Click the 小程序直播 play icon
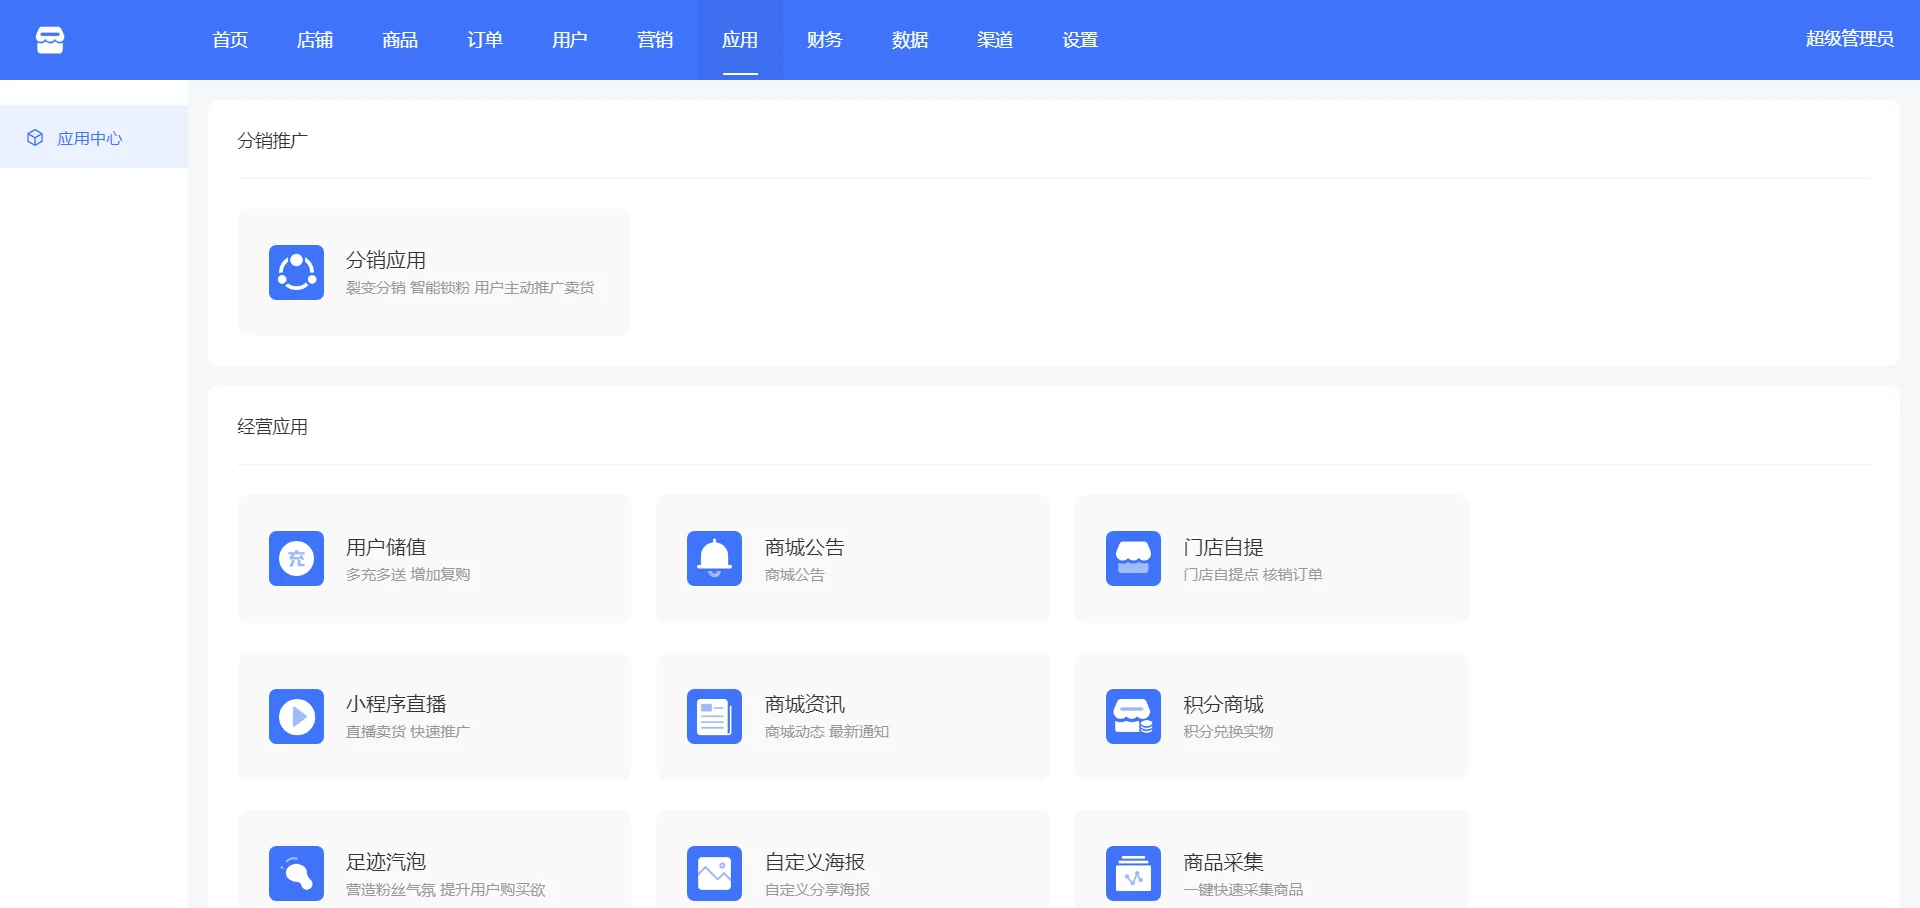The image size is (1920, 908). click(296, 716)
